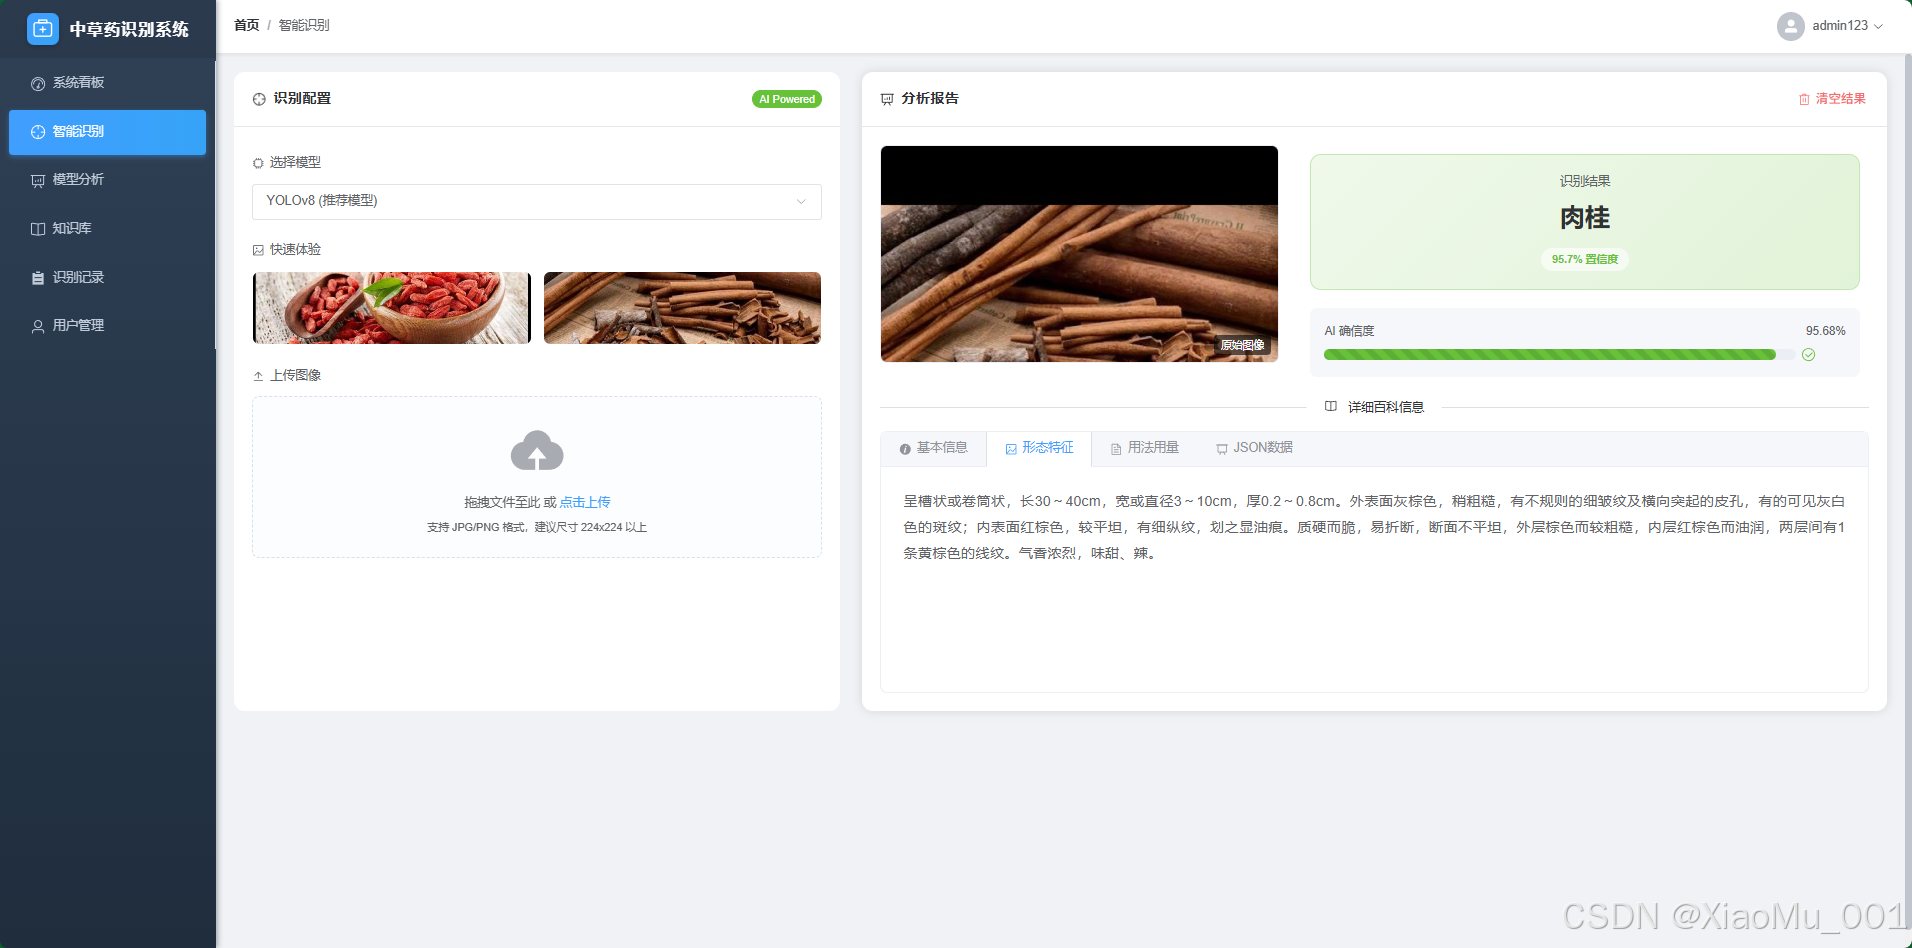Viewport: 1912px width, 948px height.
Task: Click the 识别配置 panel header icon
Action: tap(258, 98)
